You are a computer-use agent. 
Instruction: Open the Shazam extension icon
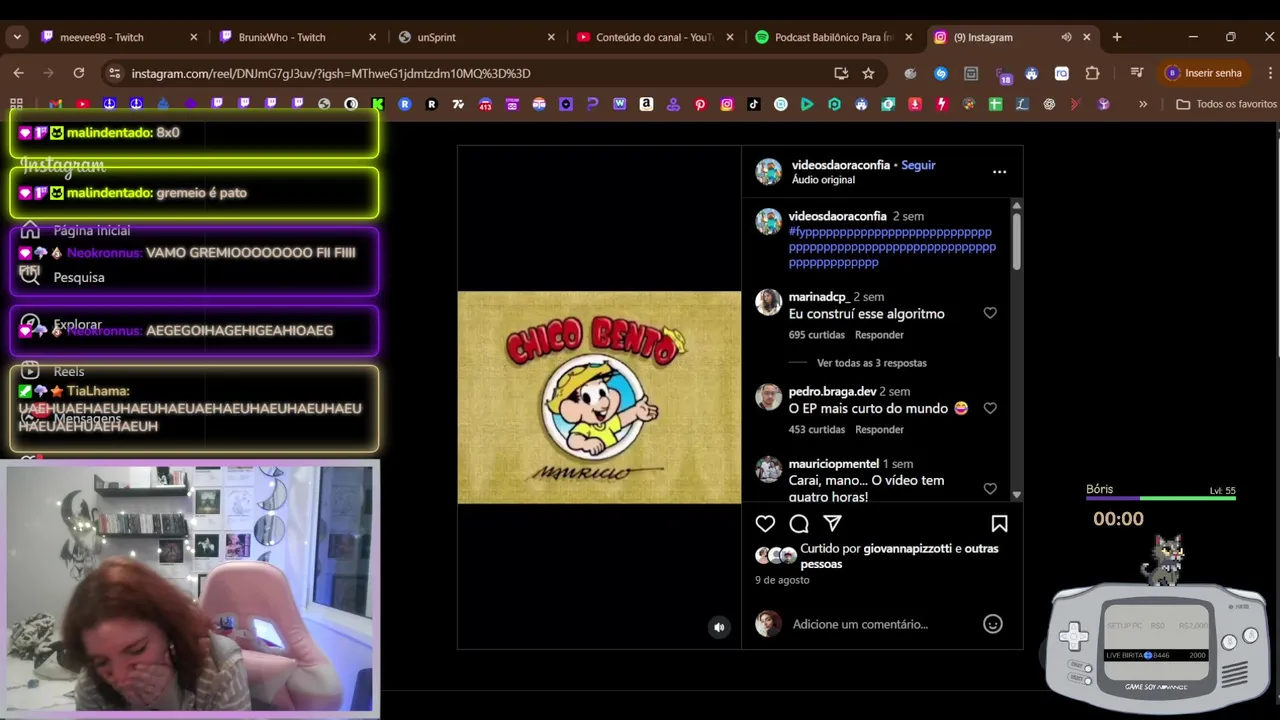940,73
